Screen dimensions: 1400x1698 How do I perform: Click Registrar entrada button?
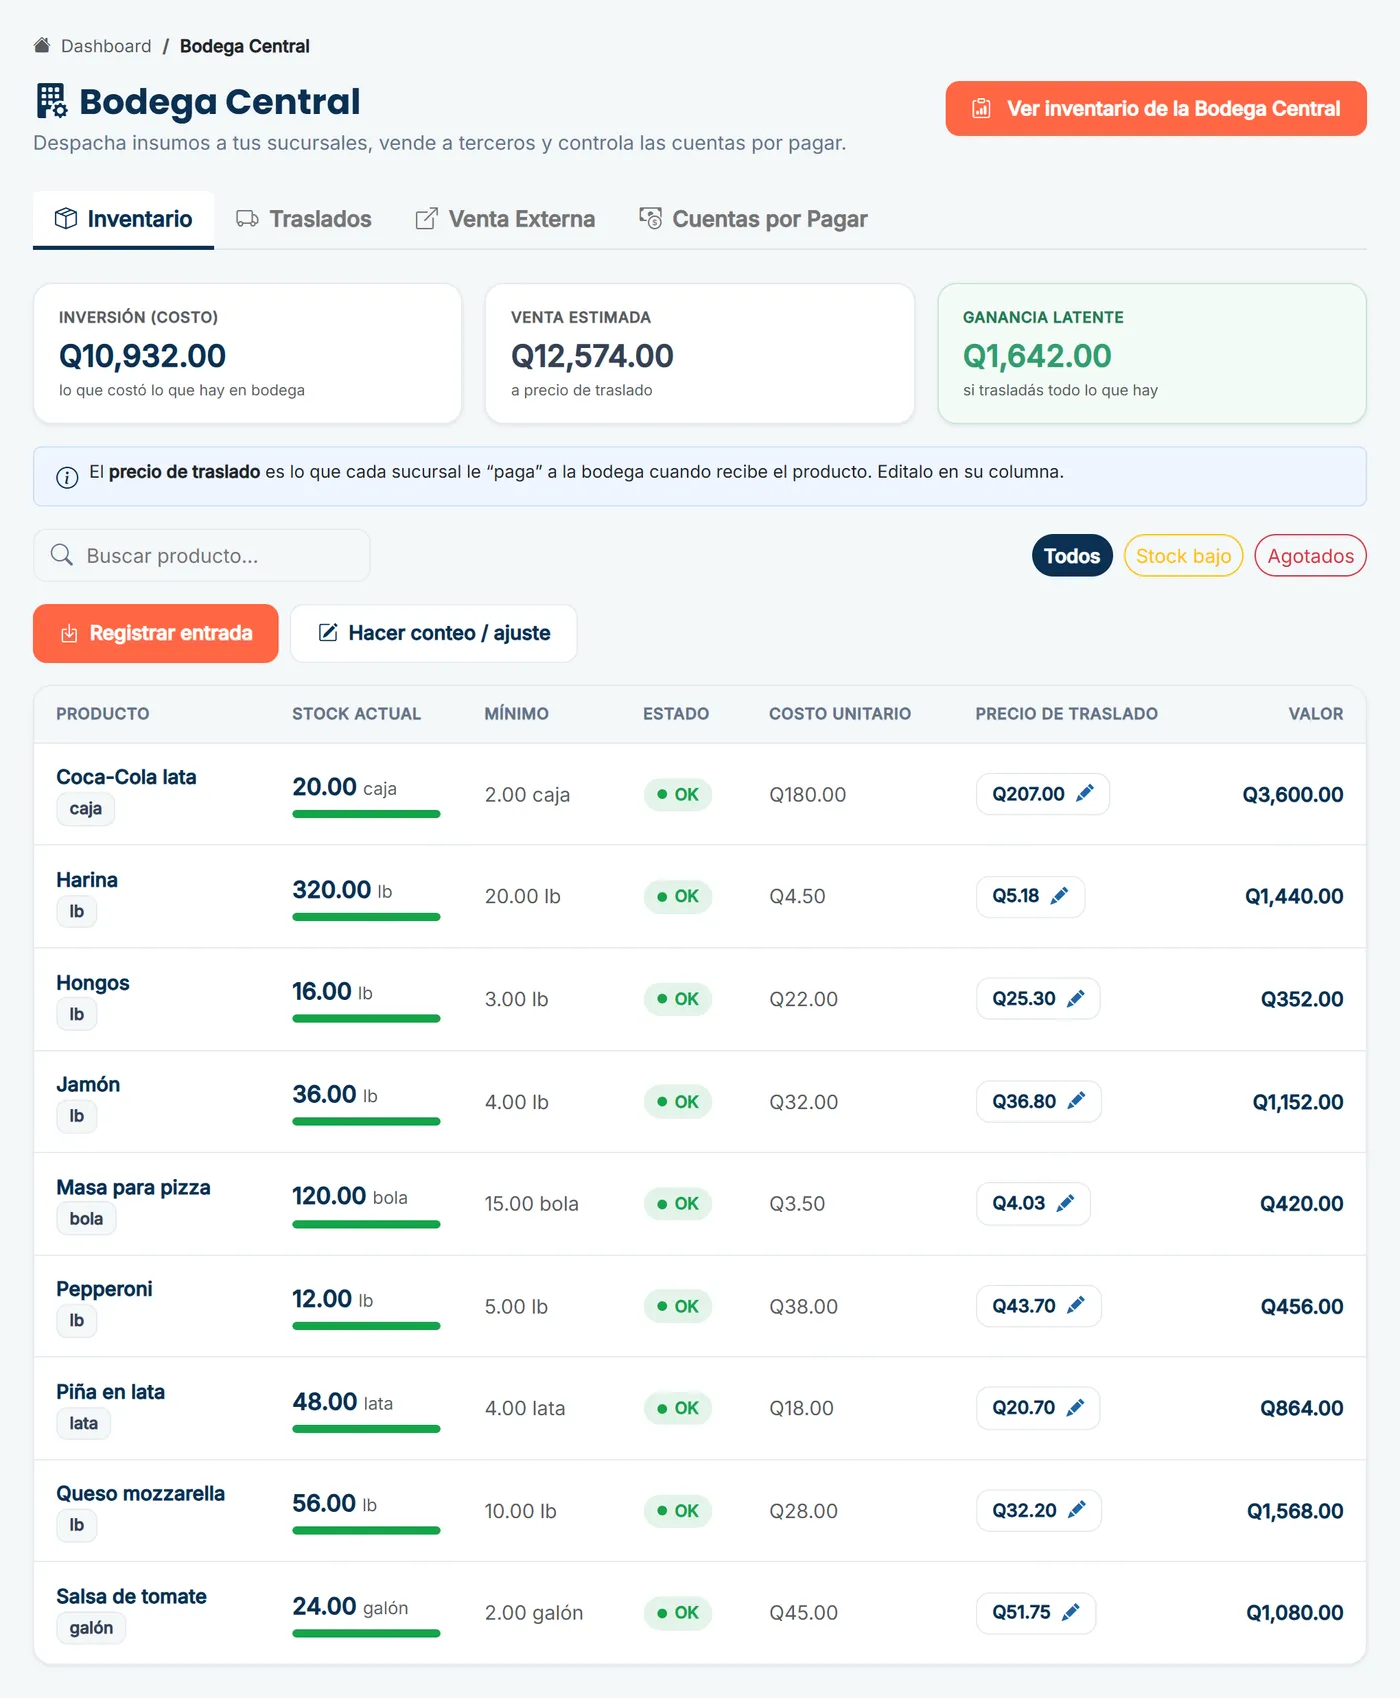[156, 633]
